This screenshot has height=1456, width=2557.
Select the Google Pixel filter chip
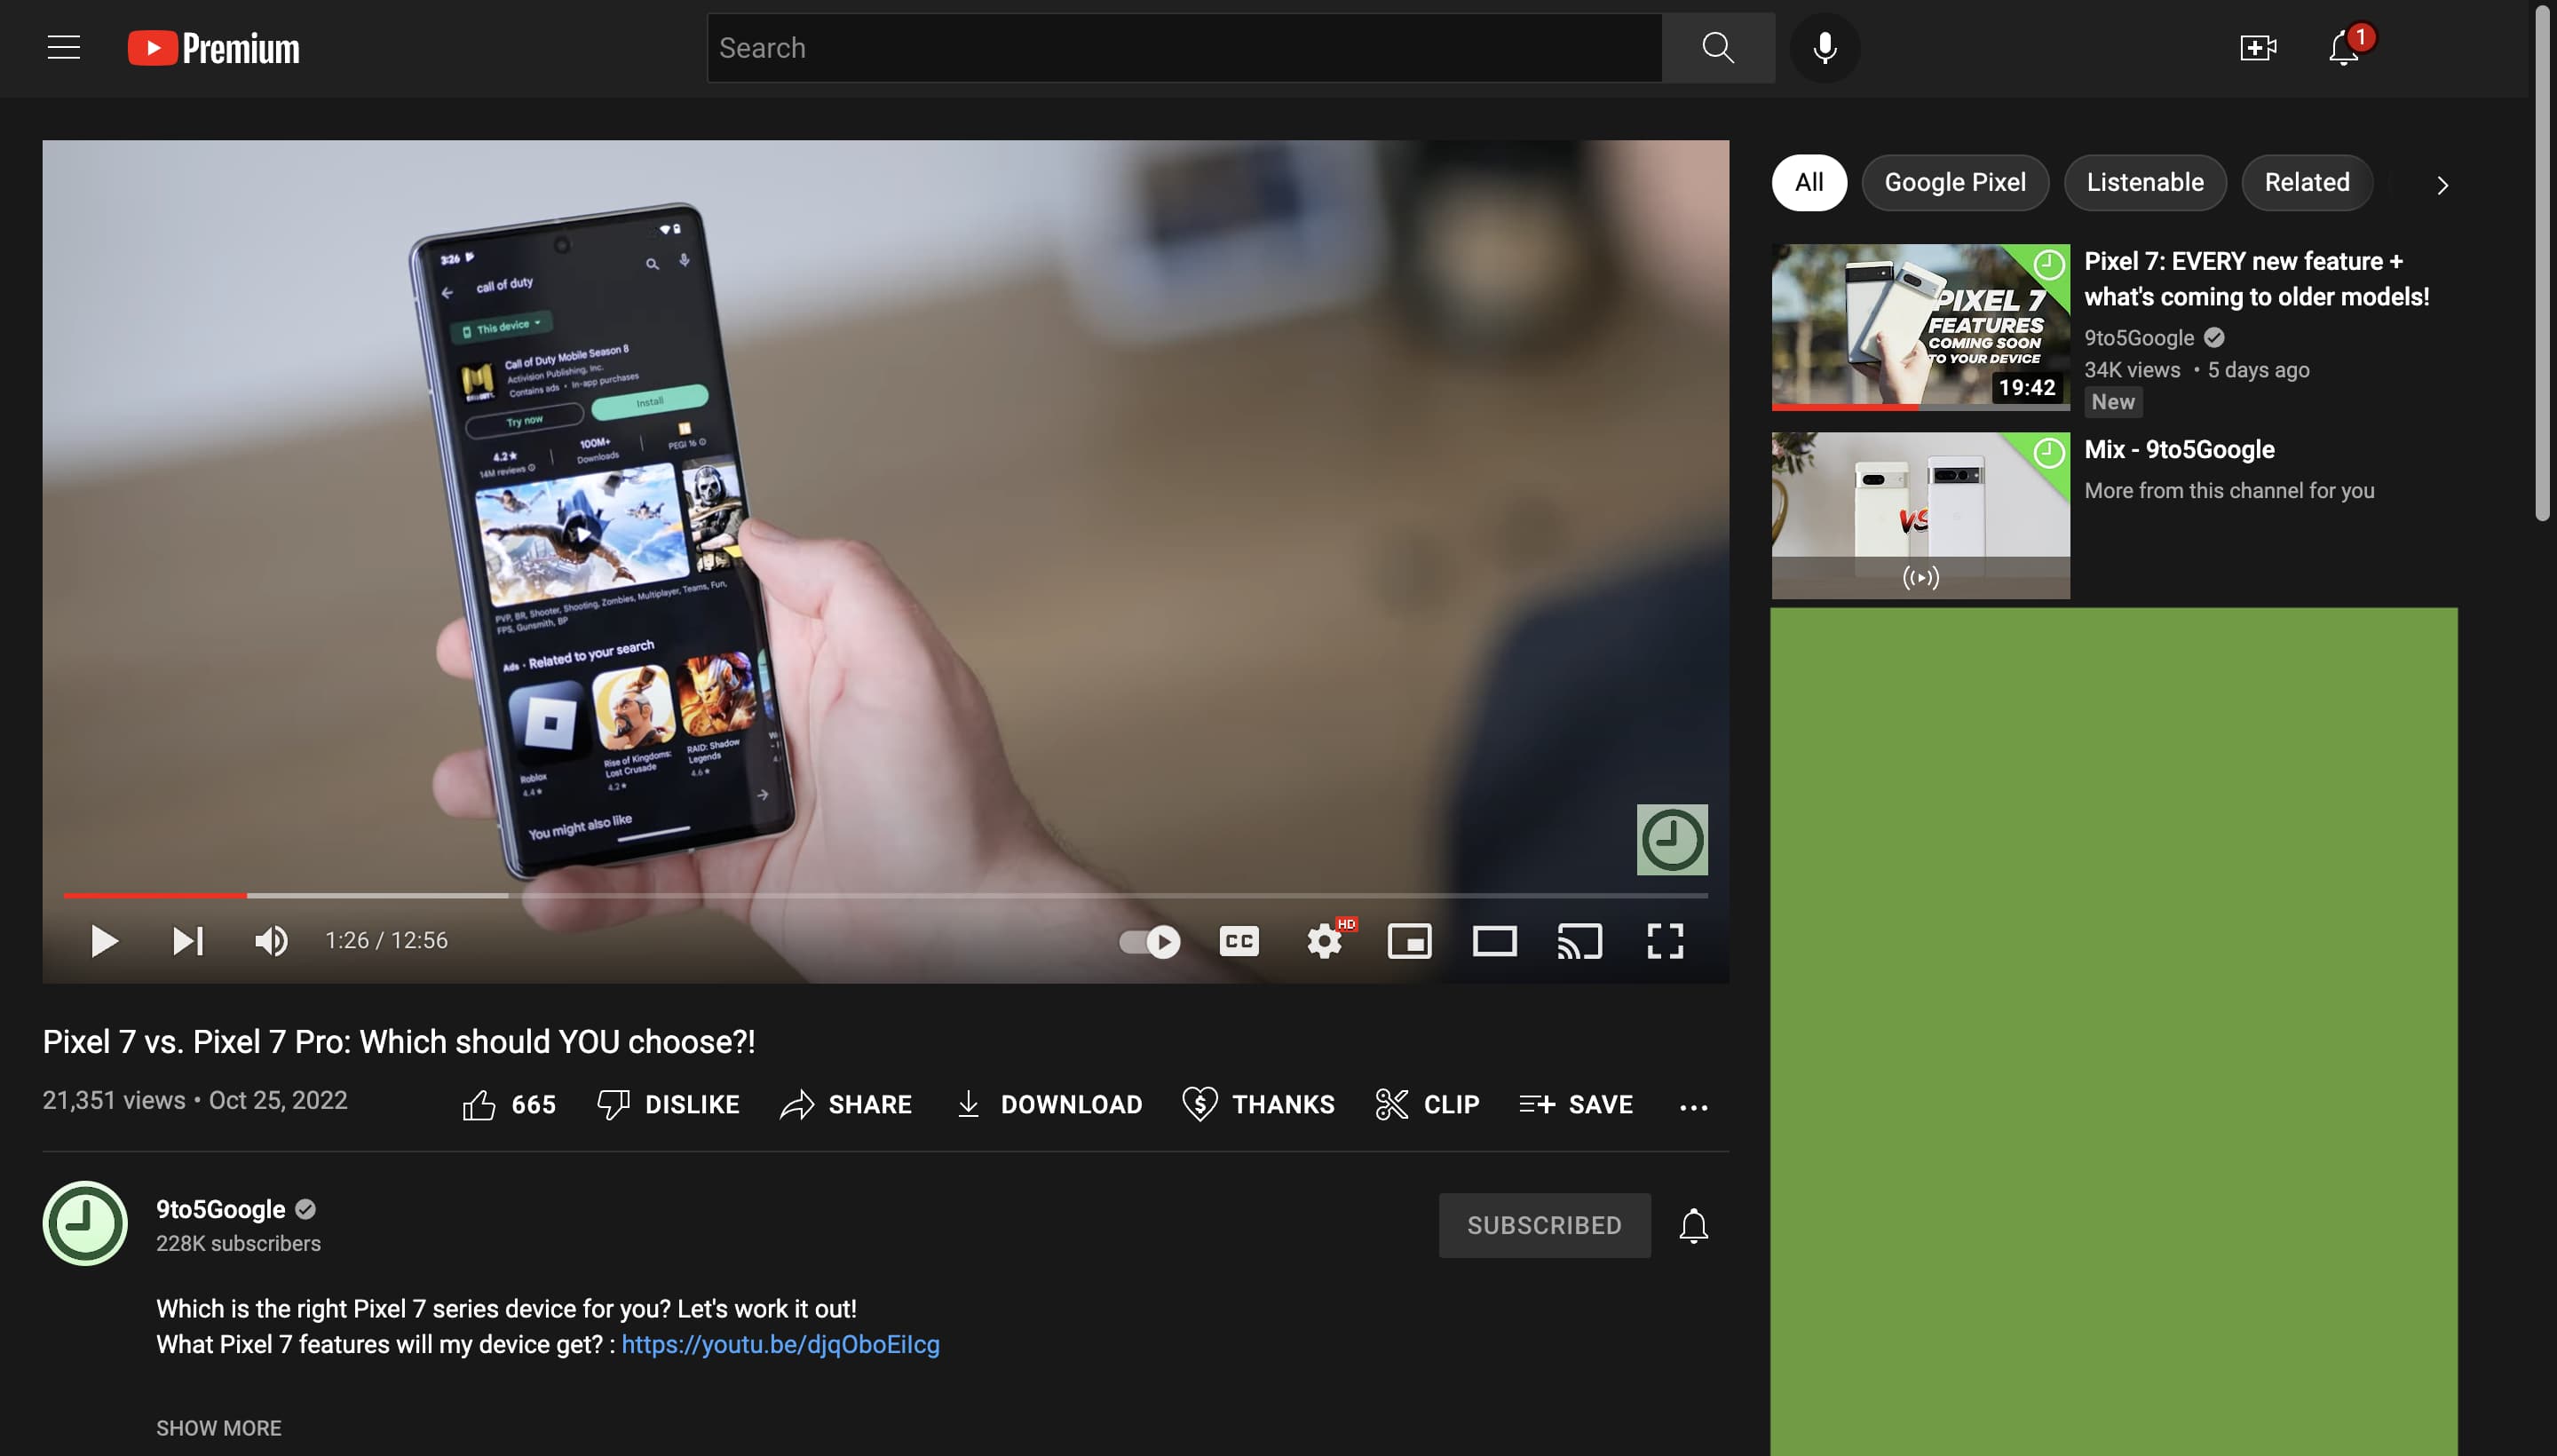click(1954, 182)
